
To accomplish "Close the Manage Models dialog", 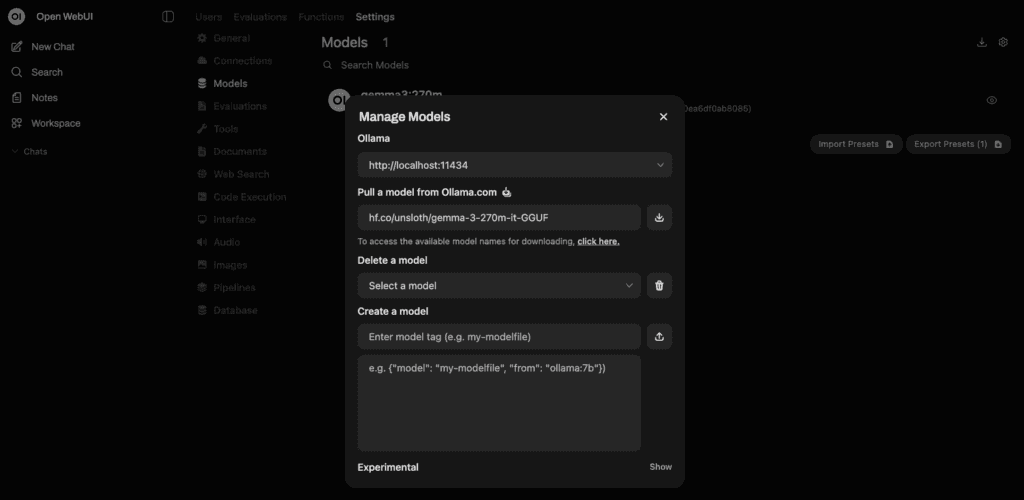I will [664, 117].
